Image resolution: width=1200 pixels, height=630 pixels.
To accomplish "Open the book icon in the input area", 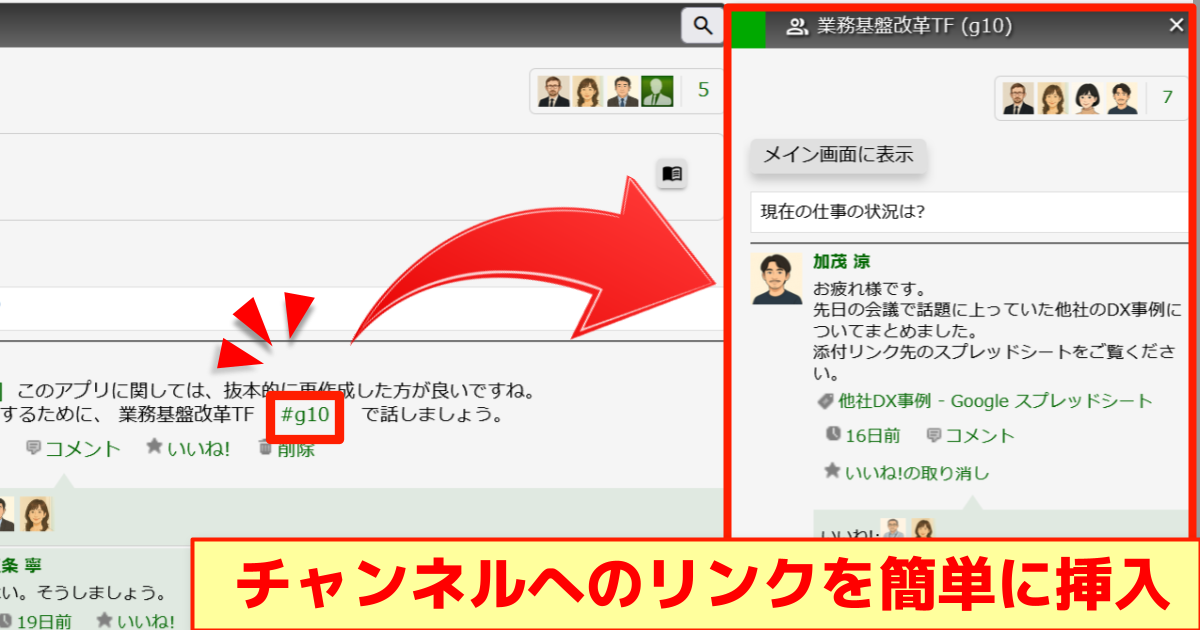I will pyautogui.click(x=672, y=174).
